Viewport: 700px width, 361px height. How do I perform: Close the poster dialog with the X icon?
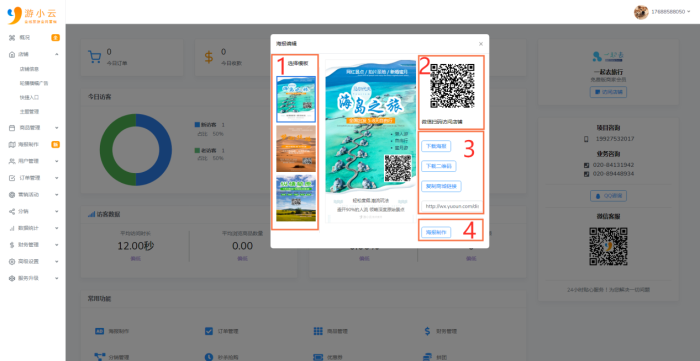(481, 44)
